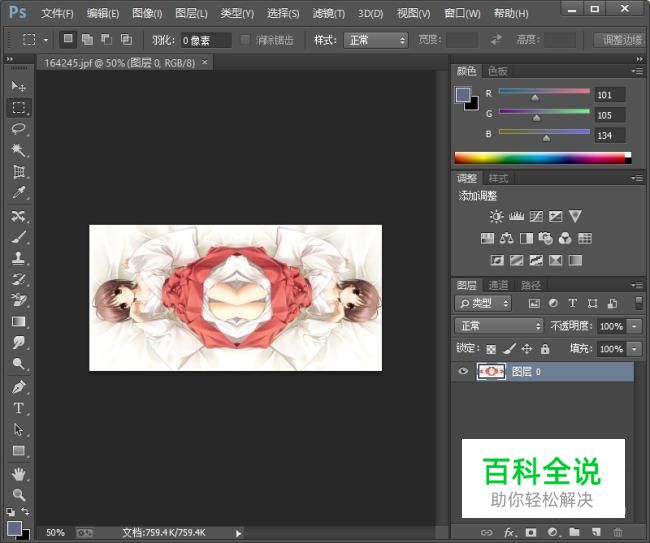Select the History Brush tool

coord(18,279)
